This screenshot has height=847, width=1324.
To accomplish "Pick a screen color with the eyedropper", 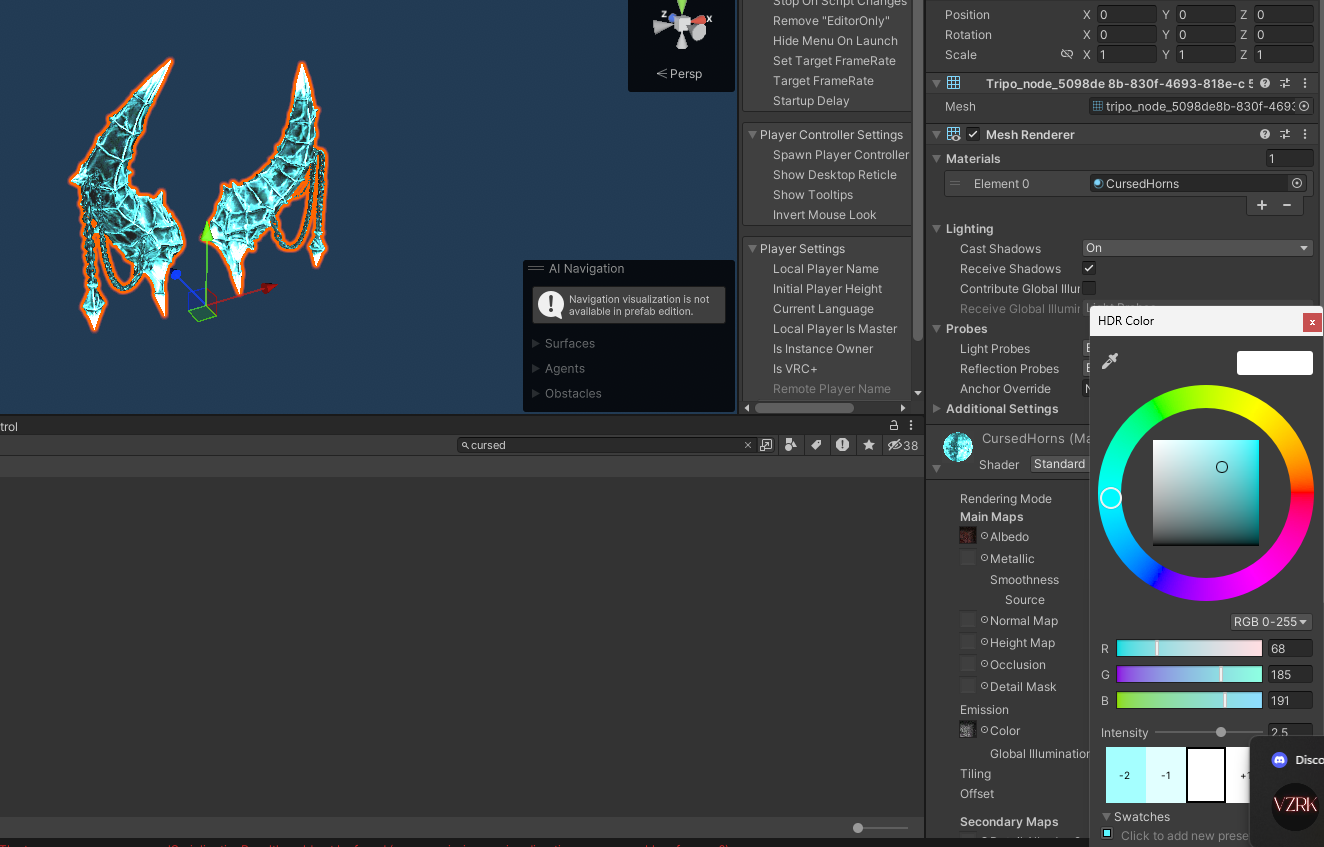I will coord(1109,361).
